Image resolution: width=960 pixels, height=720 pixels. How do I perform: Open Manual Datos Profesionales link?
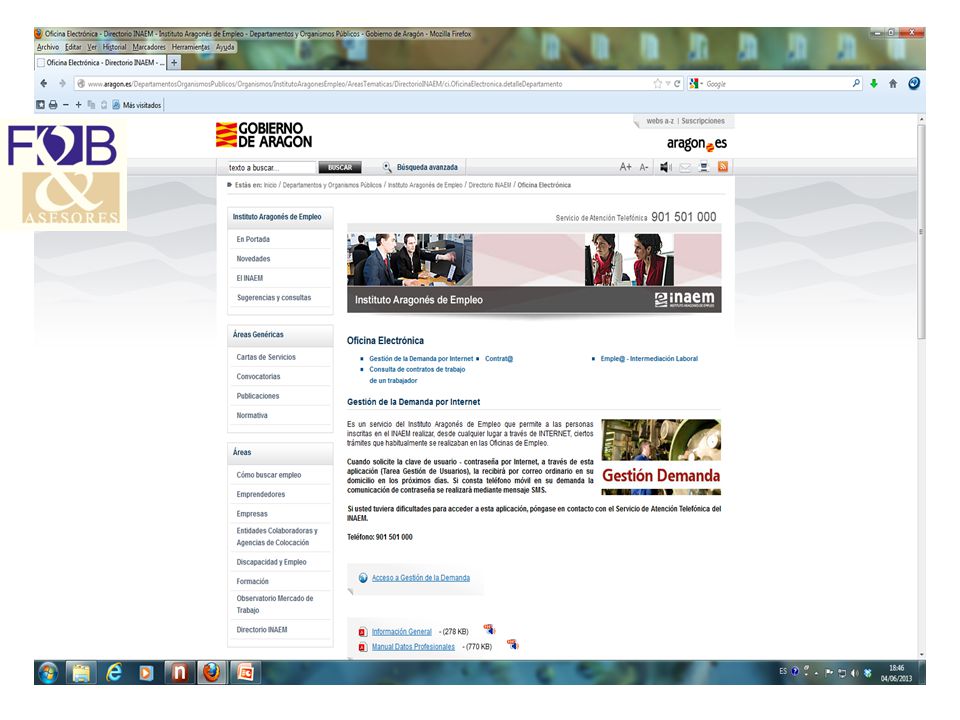[x=413, y=647]
